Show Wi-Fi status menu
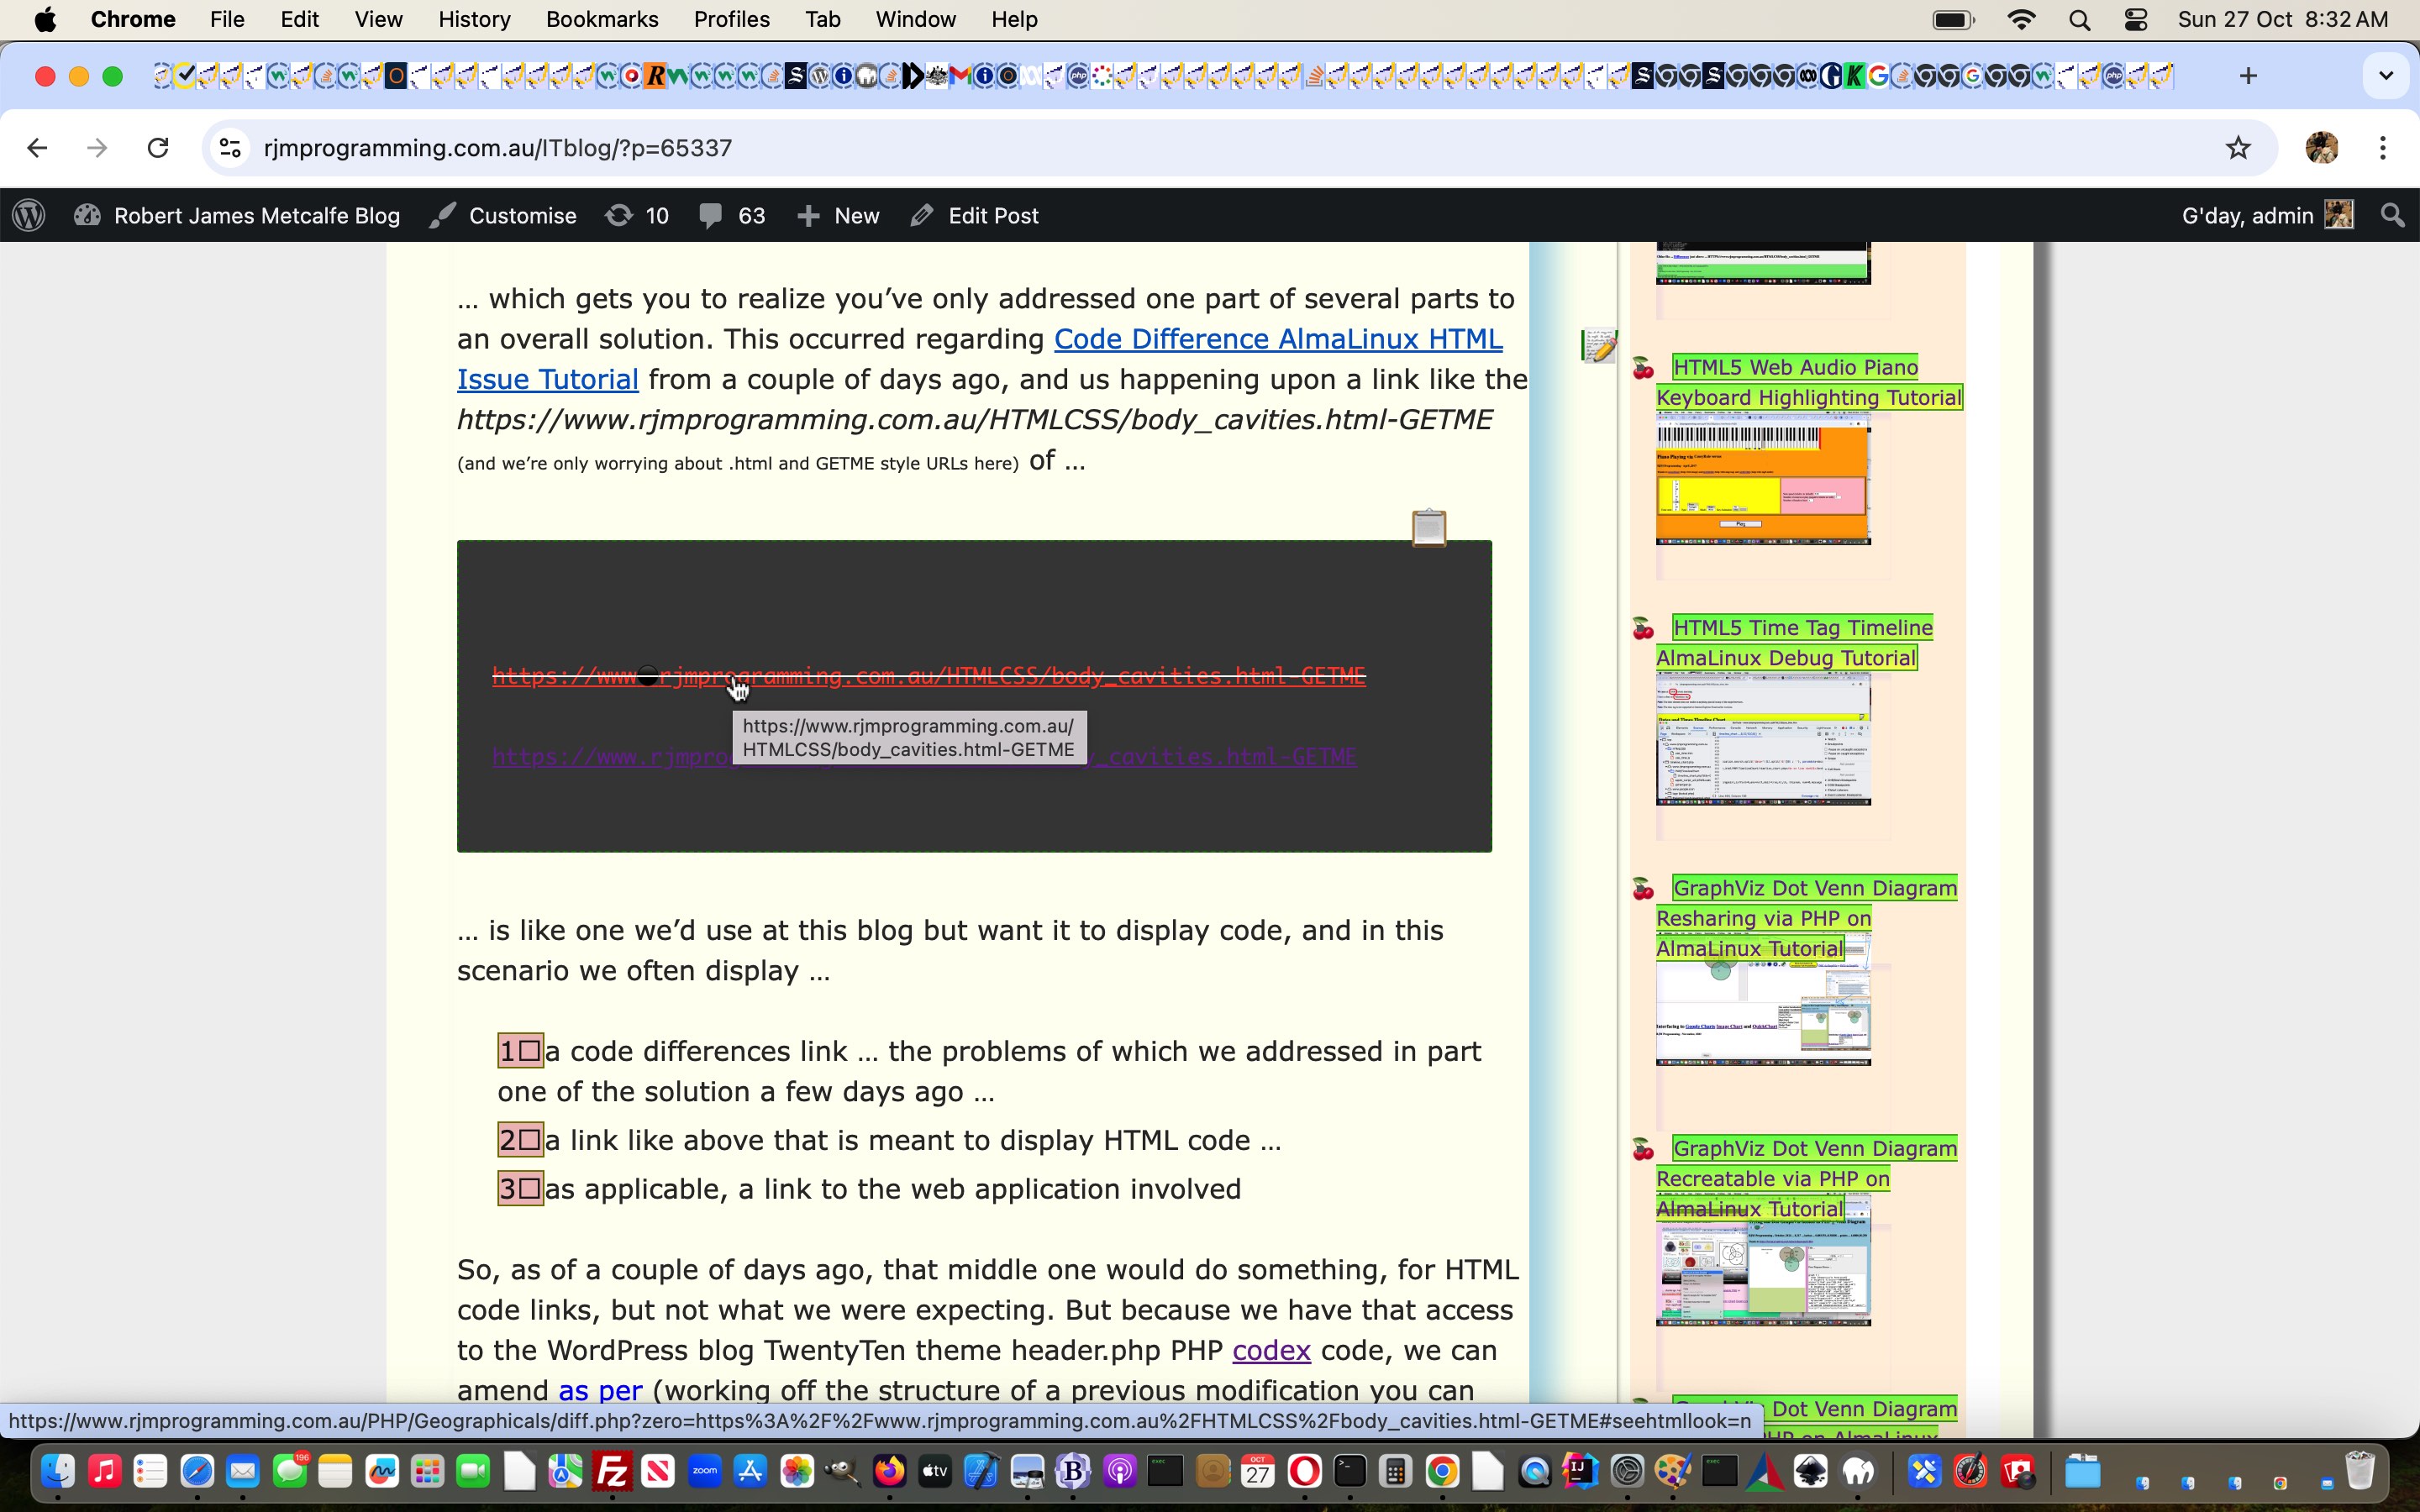Screen dimensions: 2420x1512 (2022, 20)
